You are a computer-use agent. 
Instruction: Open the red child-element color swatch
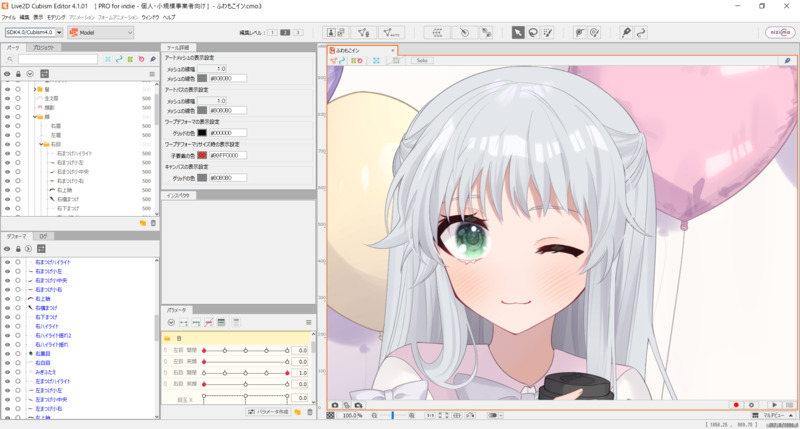pos(202,155)
